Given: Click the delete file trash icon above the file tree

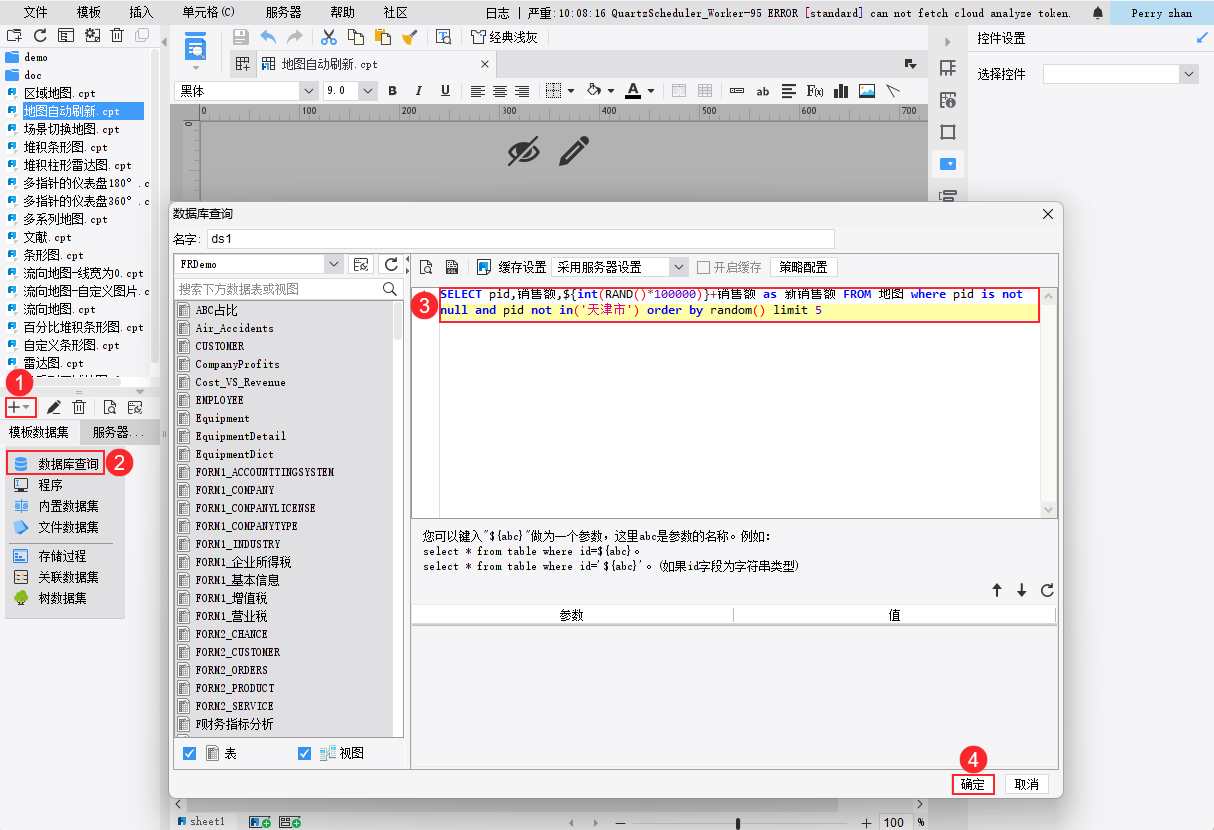Looking at the screenshot, I should pos(117,35).
